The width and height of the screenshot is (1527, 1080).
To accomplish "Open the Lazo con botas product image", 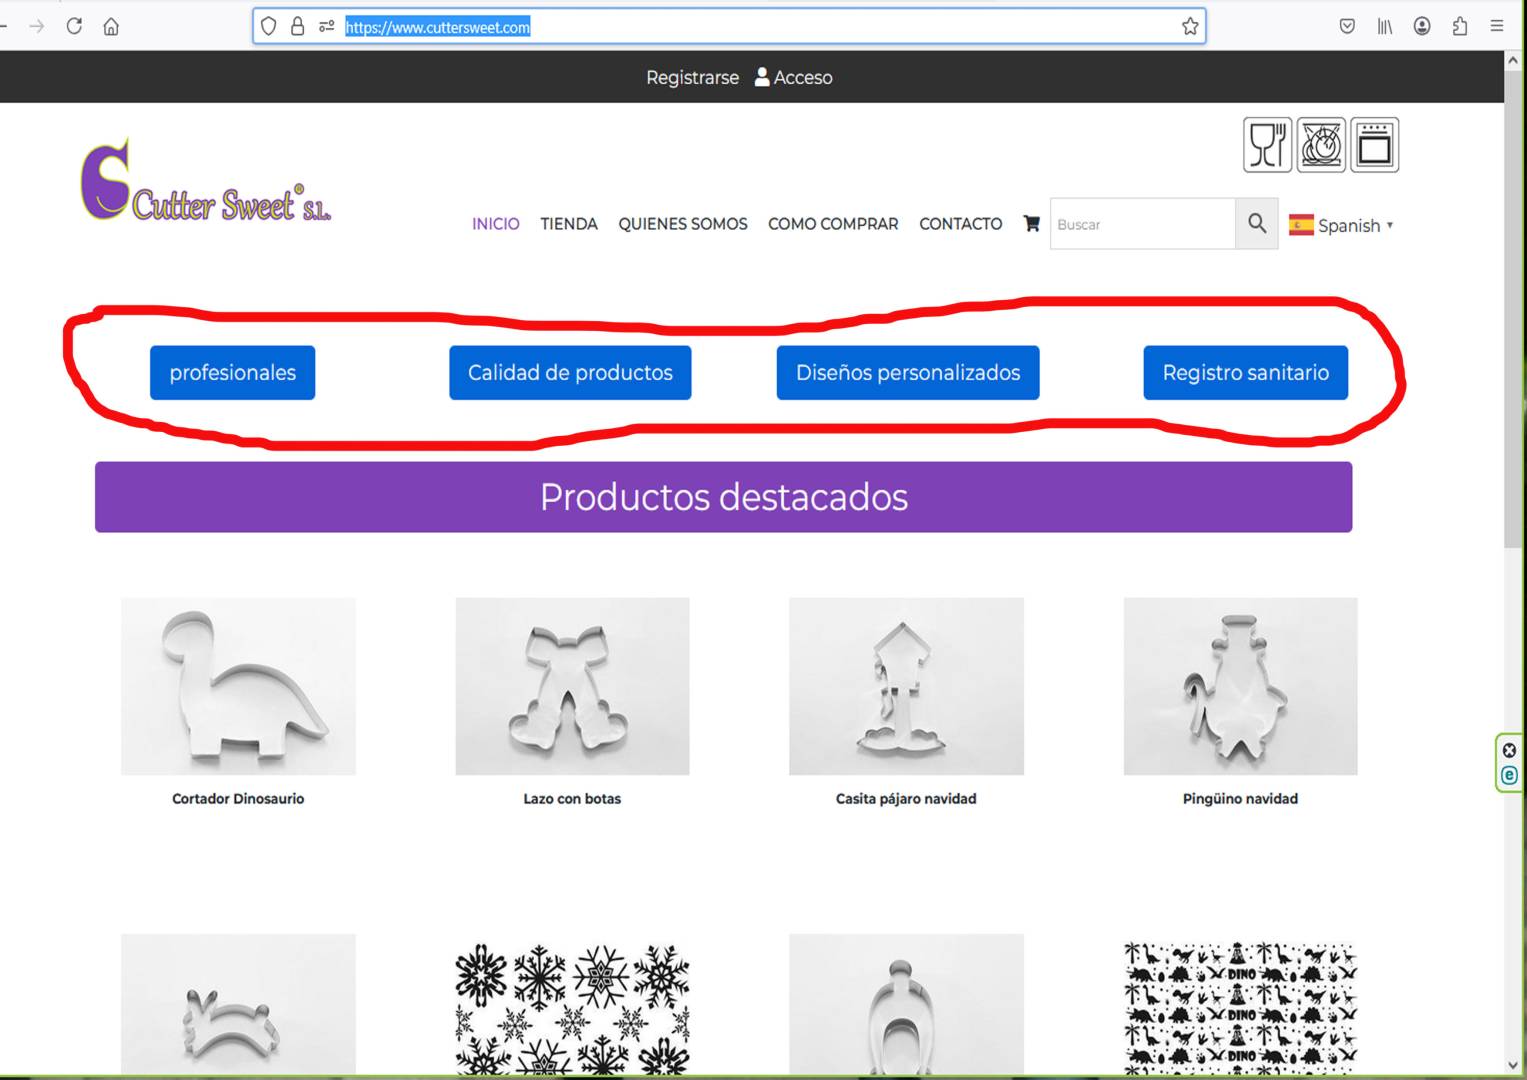I will tap(572, 686).
